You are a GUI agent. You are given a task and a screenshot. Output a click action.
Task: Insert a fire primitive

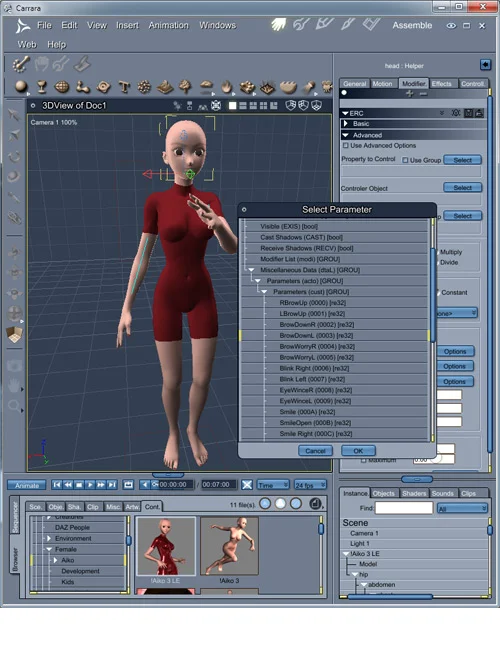pos(226,87)
